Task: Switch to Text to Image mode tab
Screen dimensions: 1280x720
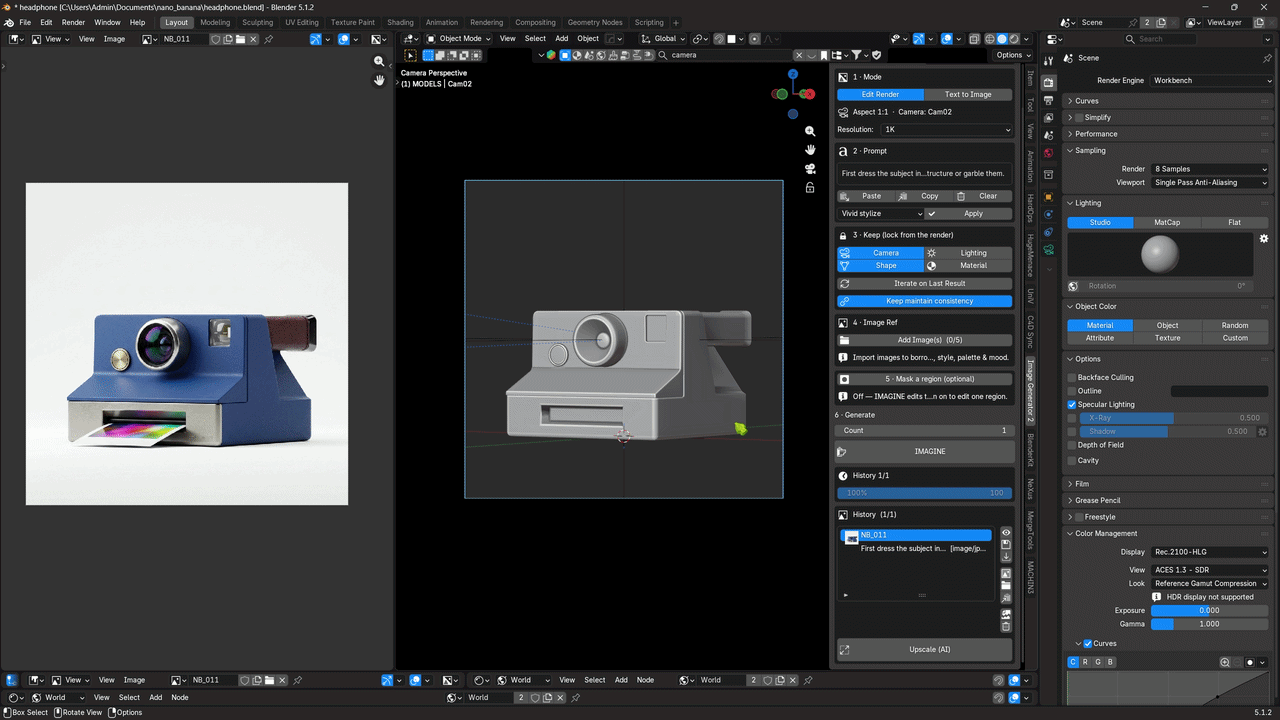Action: click(968, 94)
